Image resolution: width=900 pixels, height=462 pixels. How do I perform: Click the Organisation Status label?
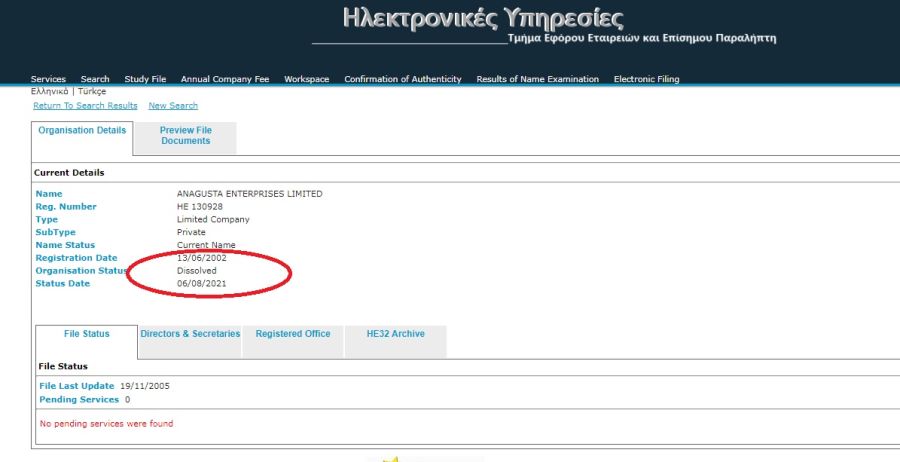[81, 270]
